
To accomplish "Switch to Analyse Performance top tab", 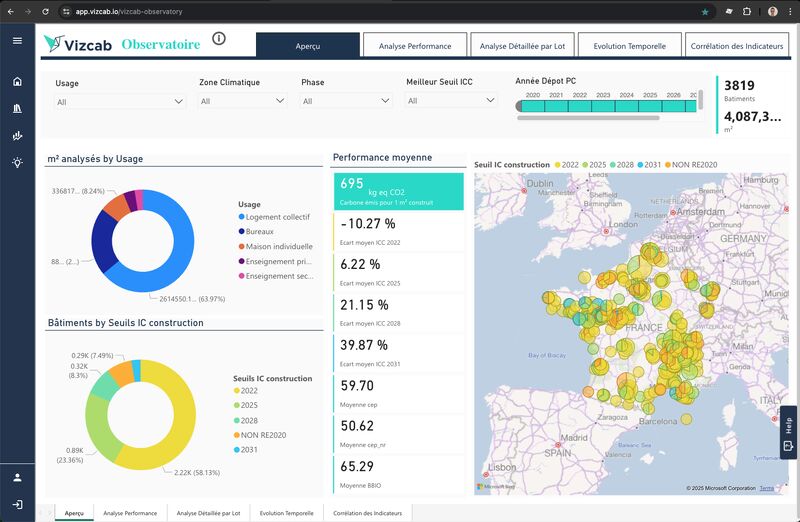I will 414,46.
